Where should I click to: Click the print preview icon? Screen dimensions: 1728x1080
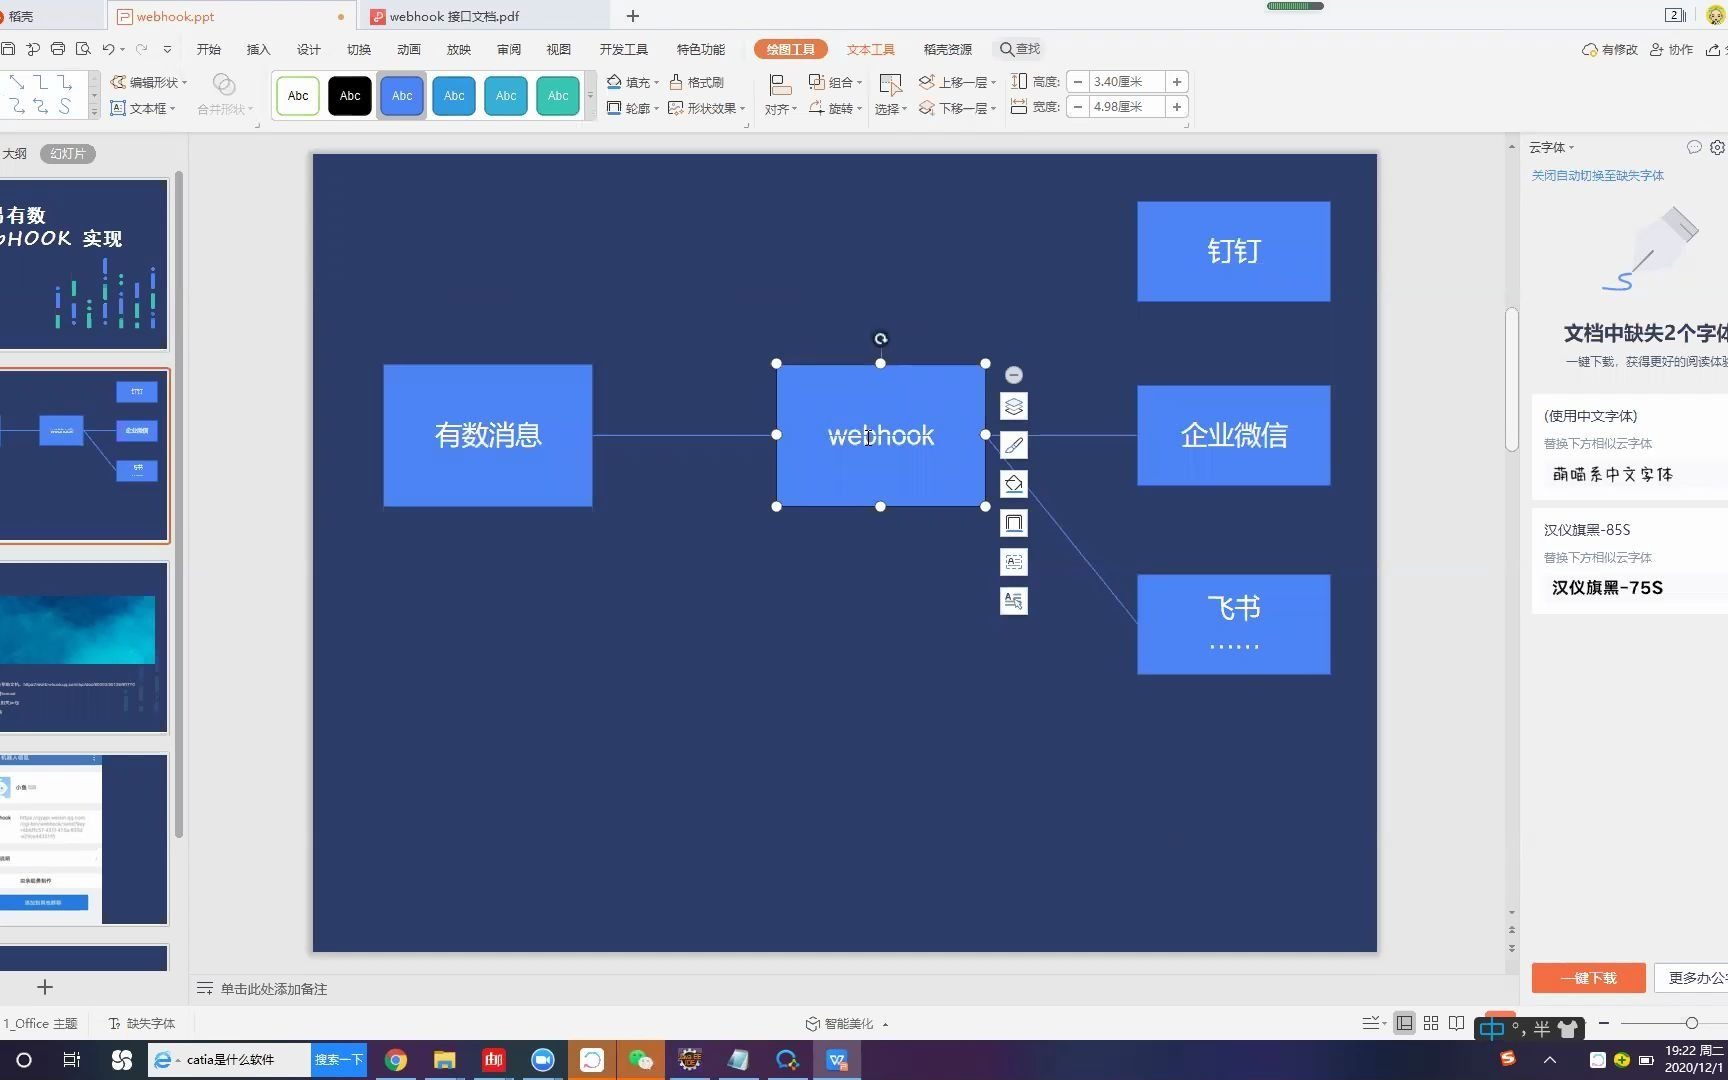(x=83, y=49)
